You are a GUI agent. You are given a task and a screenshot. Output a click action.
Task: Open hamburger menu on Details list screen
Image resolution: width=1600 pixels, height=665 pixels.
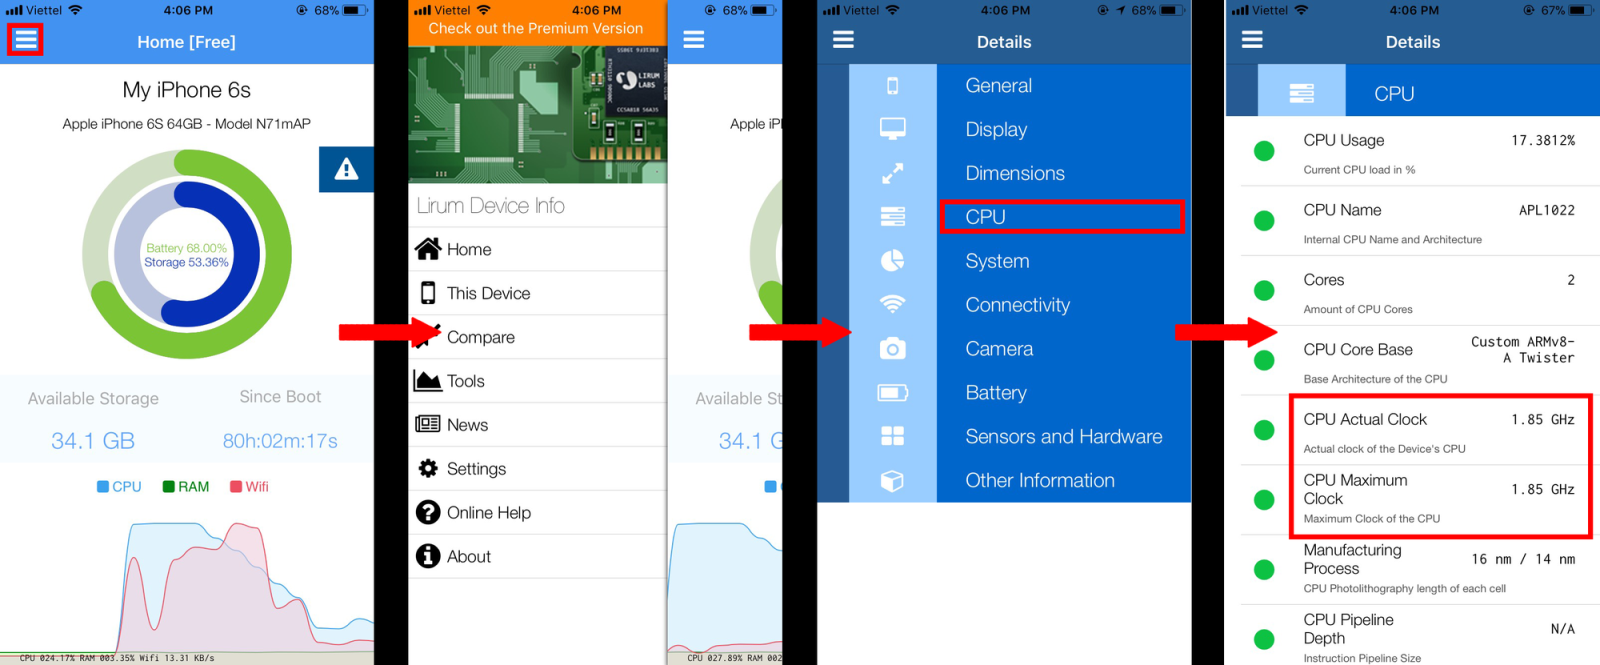pos(843,40)
